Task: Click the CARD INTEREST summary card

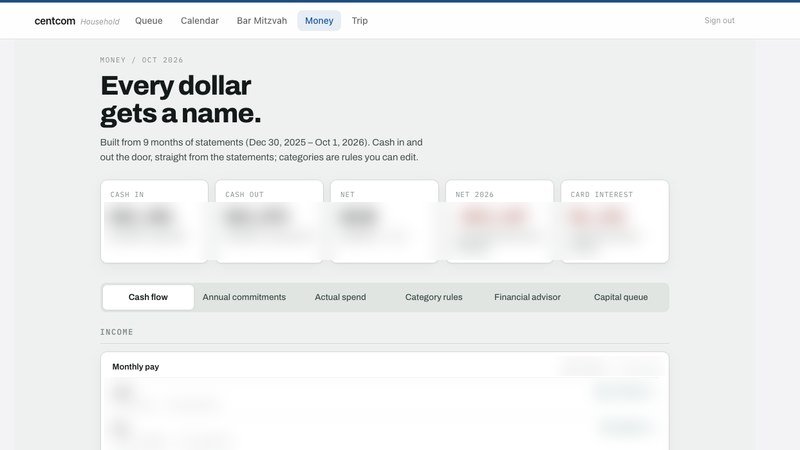Action: coord(615,221)
